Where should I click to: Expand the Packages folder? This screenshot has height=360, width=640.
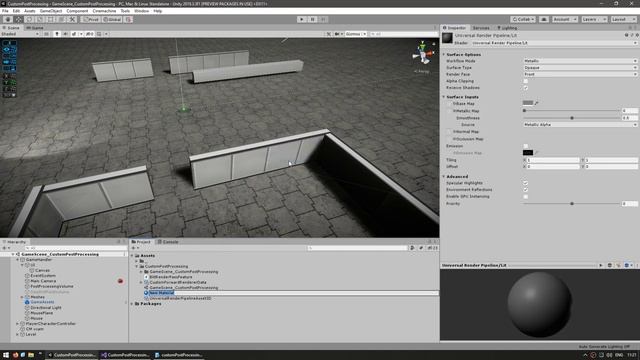point(132,304)
